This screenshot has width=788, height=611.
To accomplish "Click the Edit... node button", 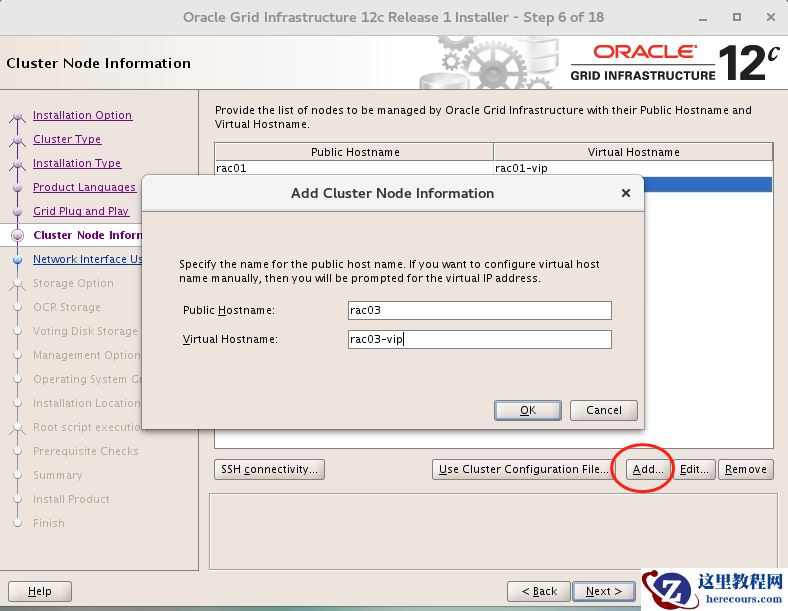I will [x=694, y=469].
